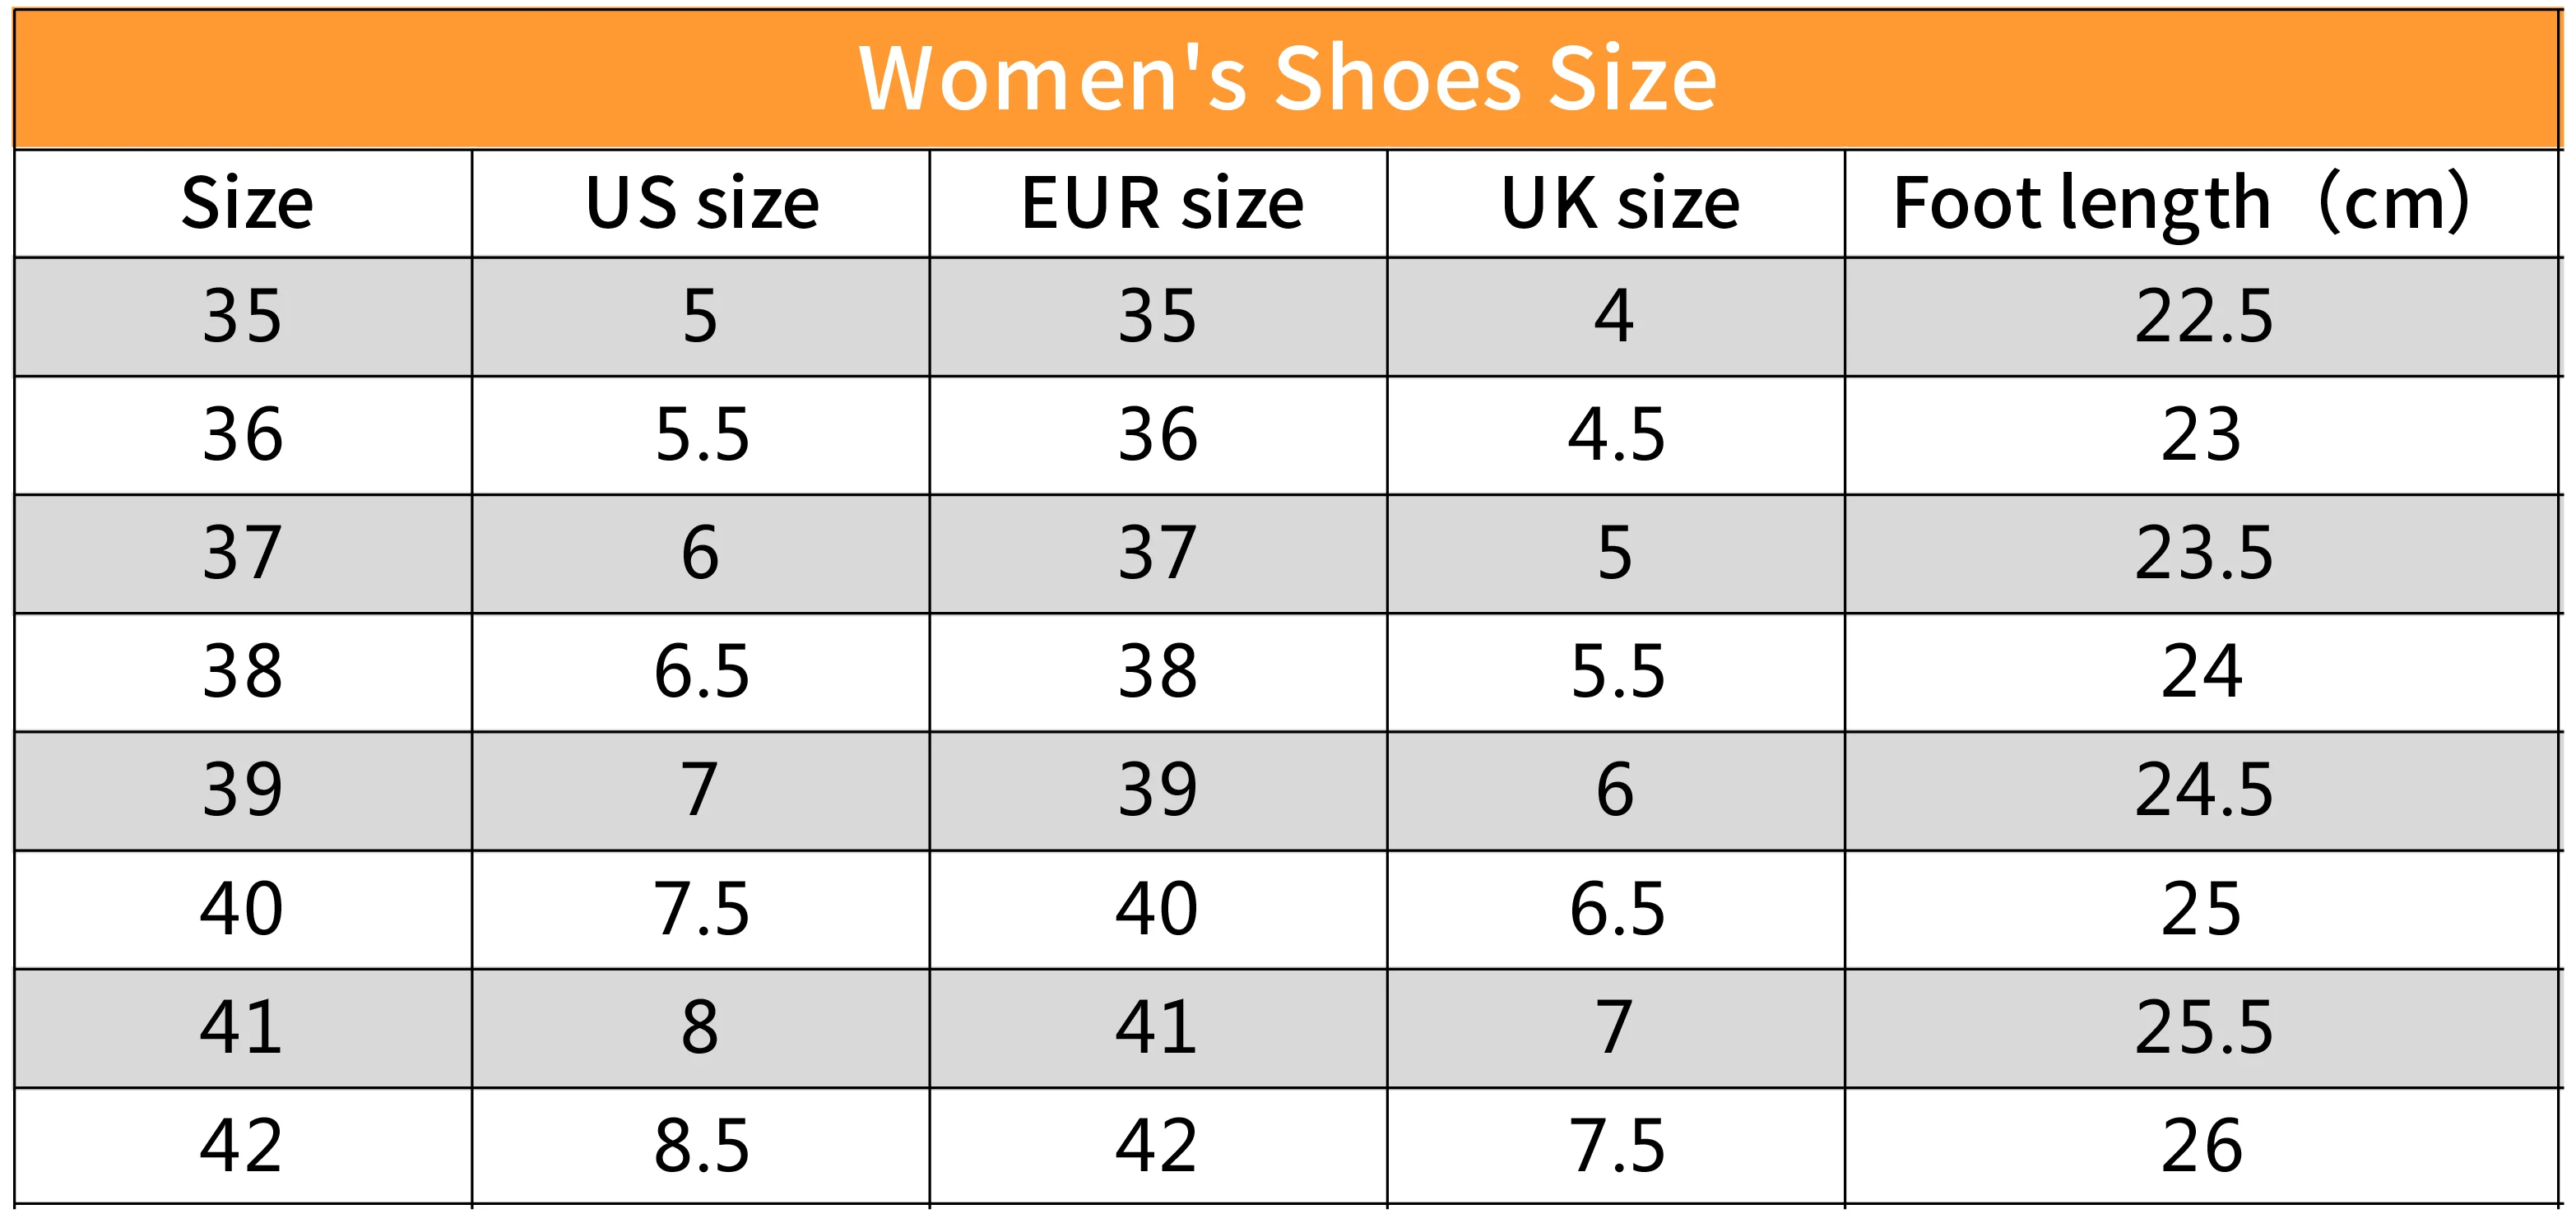
Task: Select the "US size" column header
Action: [x=701, y=204]
